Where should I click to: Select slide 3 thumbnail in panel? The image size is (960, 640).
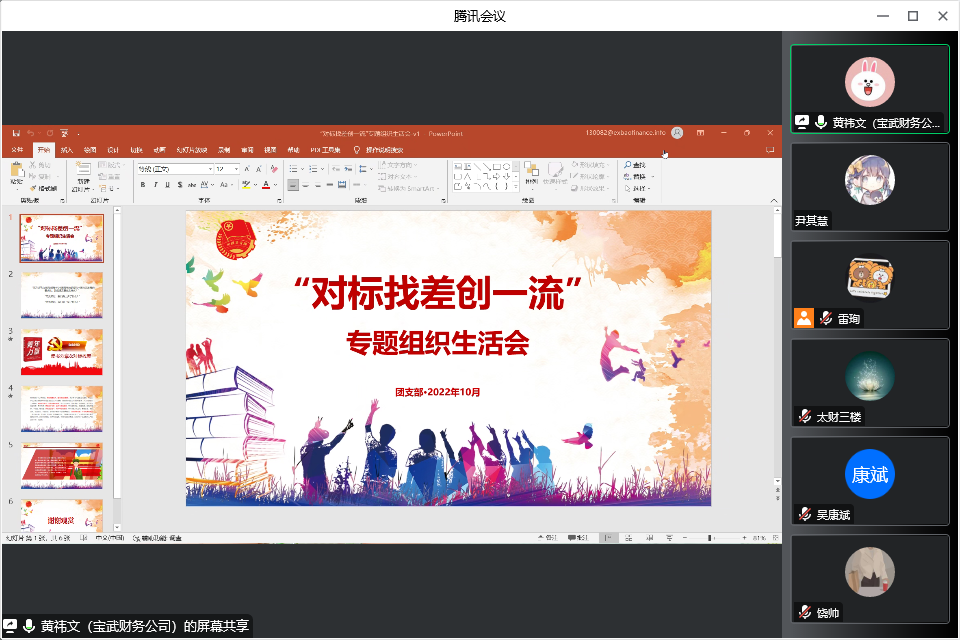click(x=62, y=351)
